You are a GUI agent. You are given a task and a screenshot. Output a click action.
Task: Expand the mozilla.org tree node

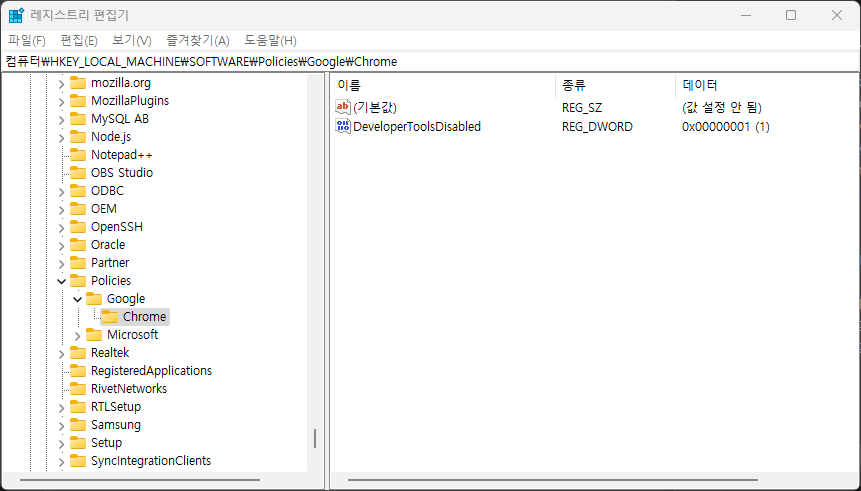point(62,83)
